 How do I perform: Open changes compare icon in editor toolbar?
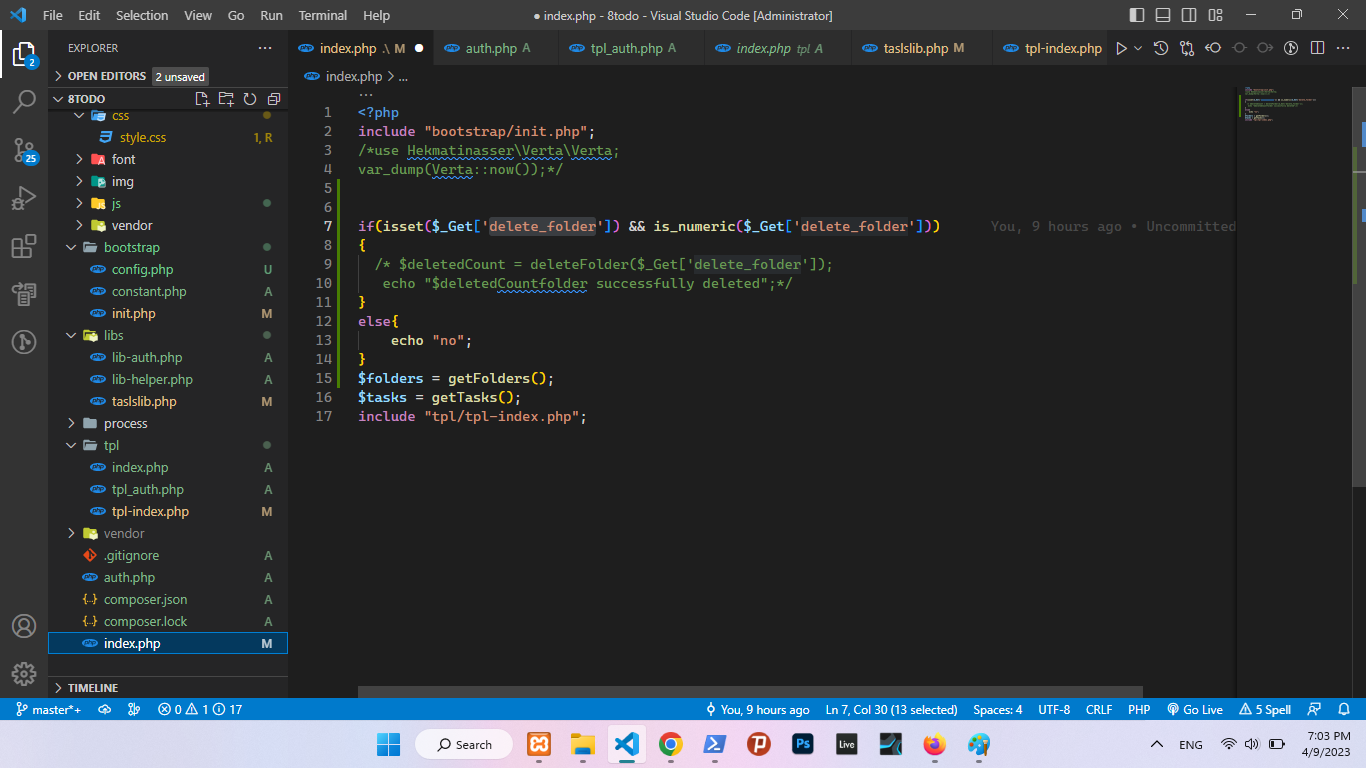pos(1187,48)
